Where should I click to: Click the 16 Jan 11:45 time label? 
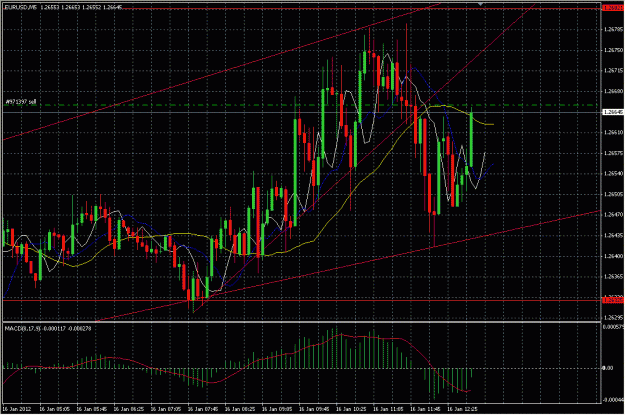[x=425, y=409]
